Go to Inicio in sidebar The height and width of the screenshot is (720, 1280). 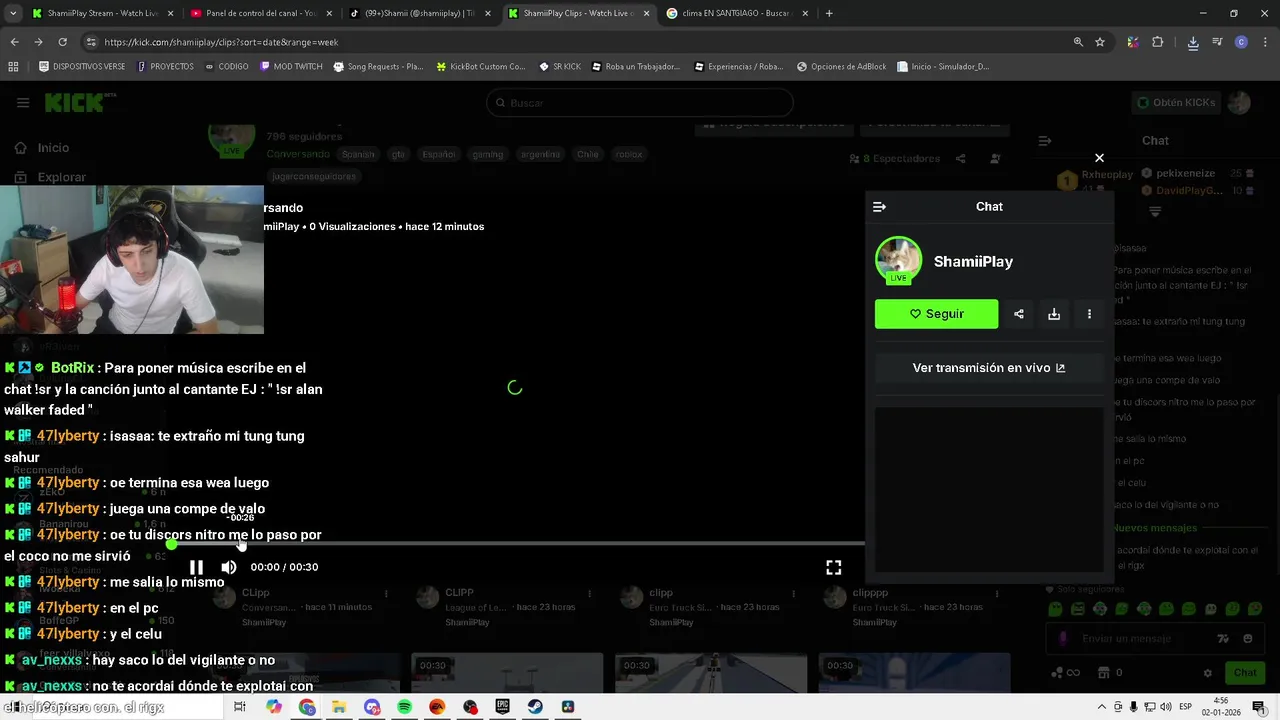coord(53,148)
